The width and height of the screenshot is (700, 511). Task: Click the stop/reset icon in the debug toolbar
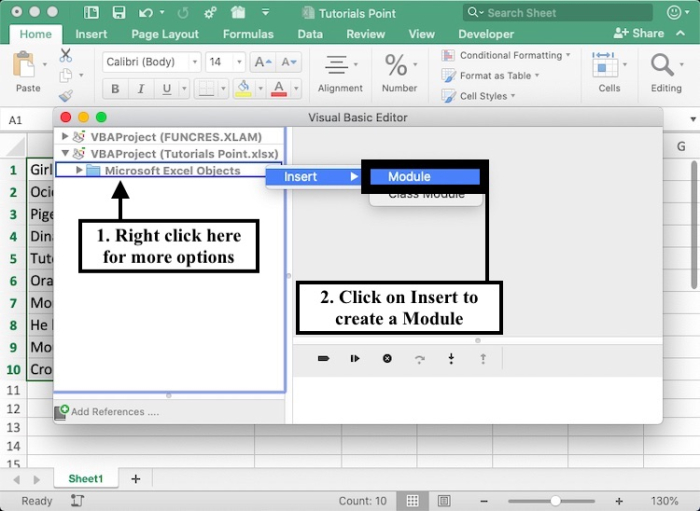point(387,358)
